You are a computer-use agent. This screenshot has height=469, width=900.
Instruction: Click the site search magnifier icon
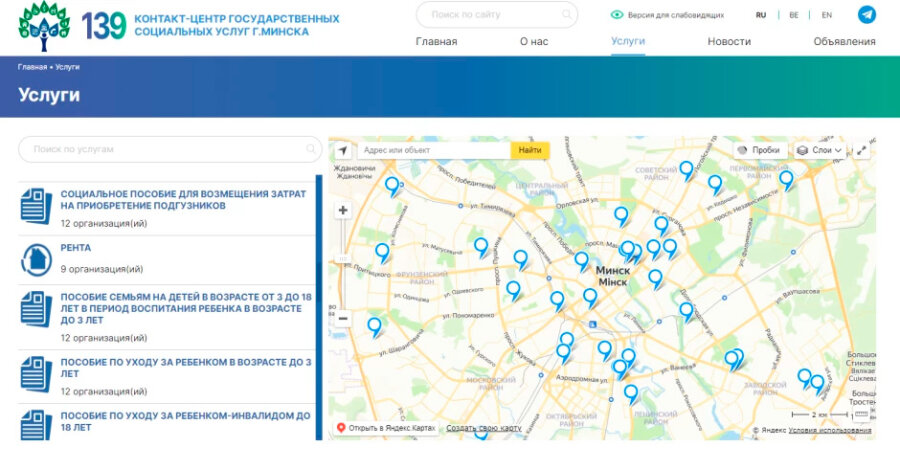click(x=567, y=14)
